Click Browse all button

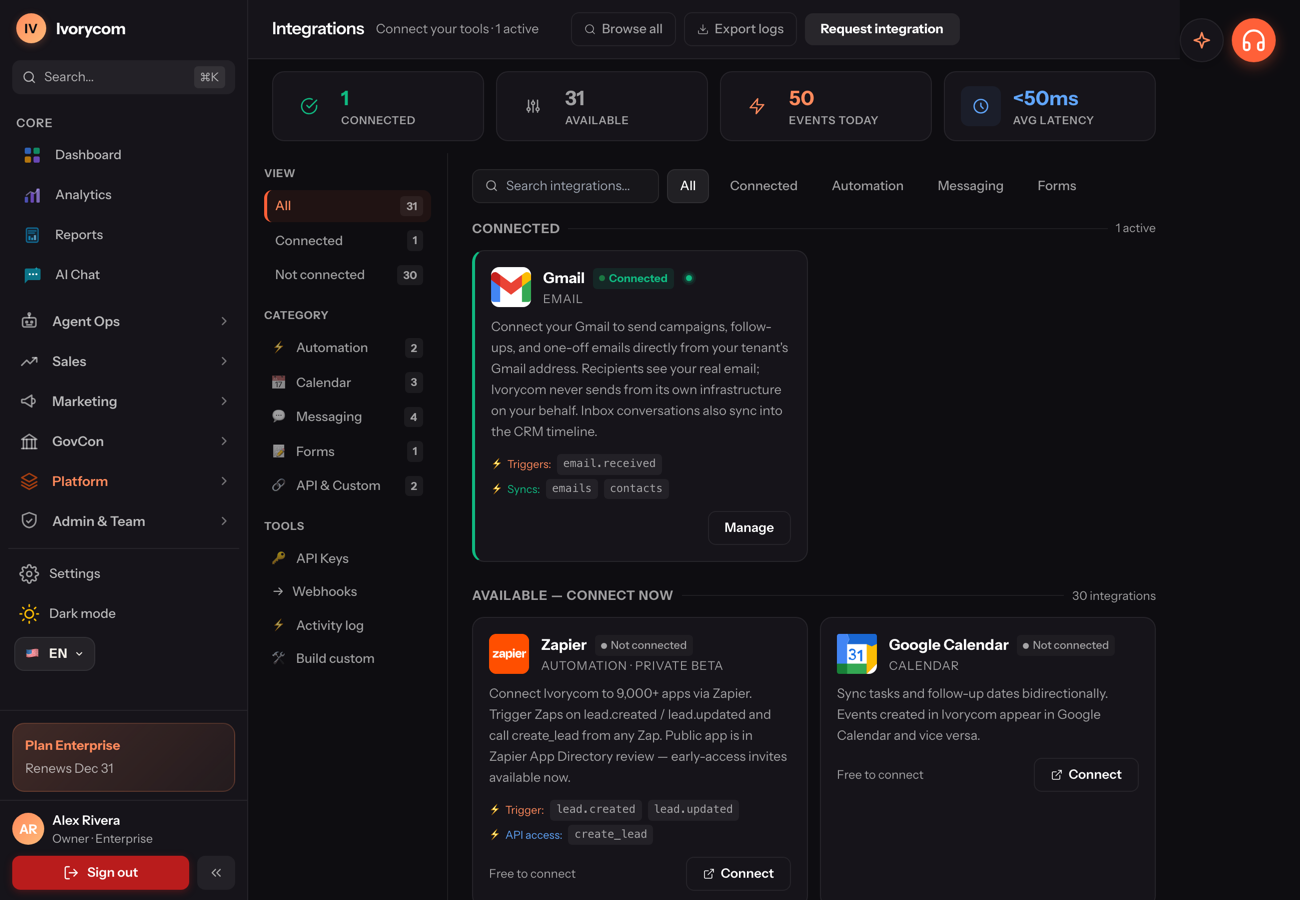pyautogui.click(x=624, y=29)
